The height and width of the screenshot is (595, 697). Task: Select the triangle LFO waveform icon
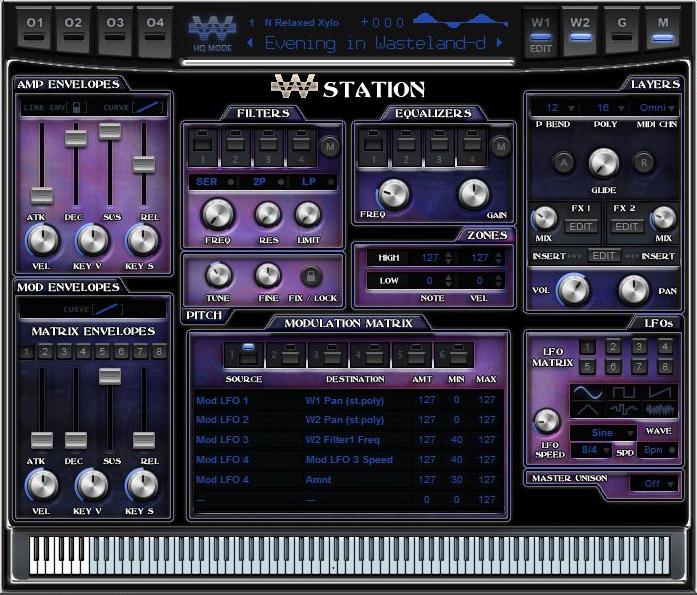point(587,410)
